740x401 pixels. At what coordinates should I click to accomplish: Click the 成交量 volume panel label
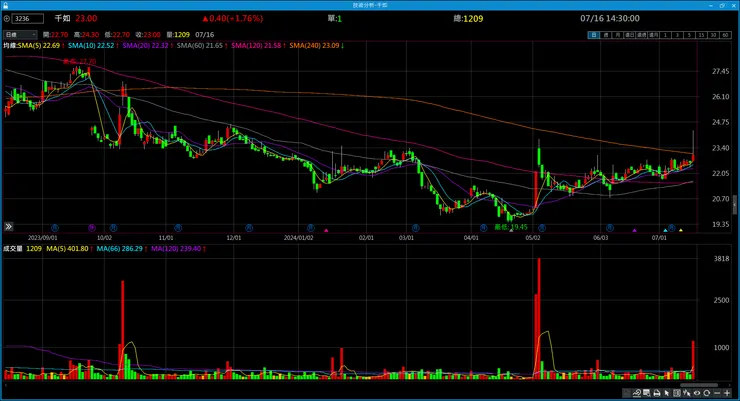coord(13,249)
